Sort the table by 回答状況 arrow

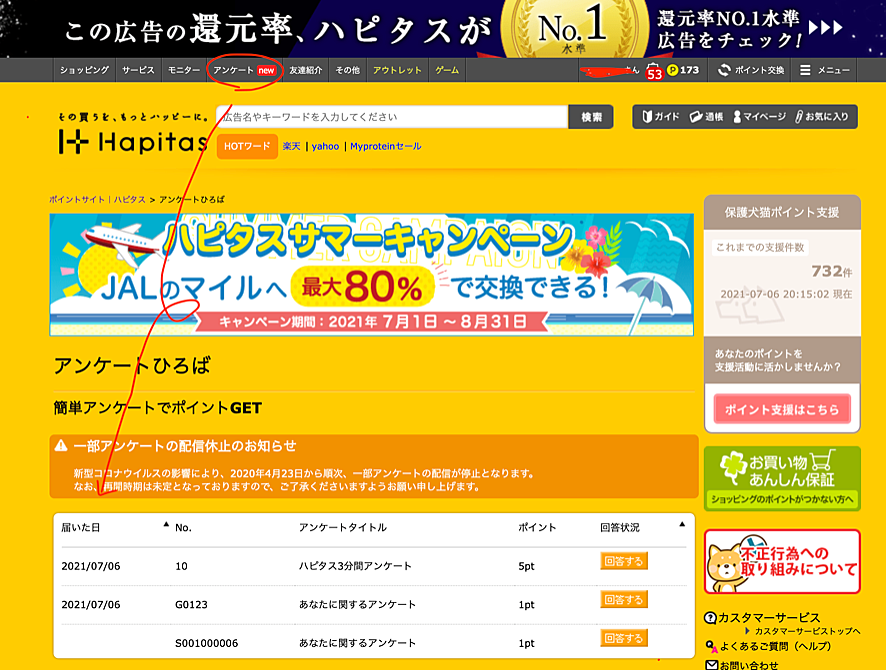[682, 524]
